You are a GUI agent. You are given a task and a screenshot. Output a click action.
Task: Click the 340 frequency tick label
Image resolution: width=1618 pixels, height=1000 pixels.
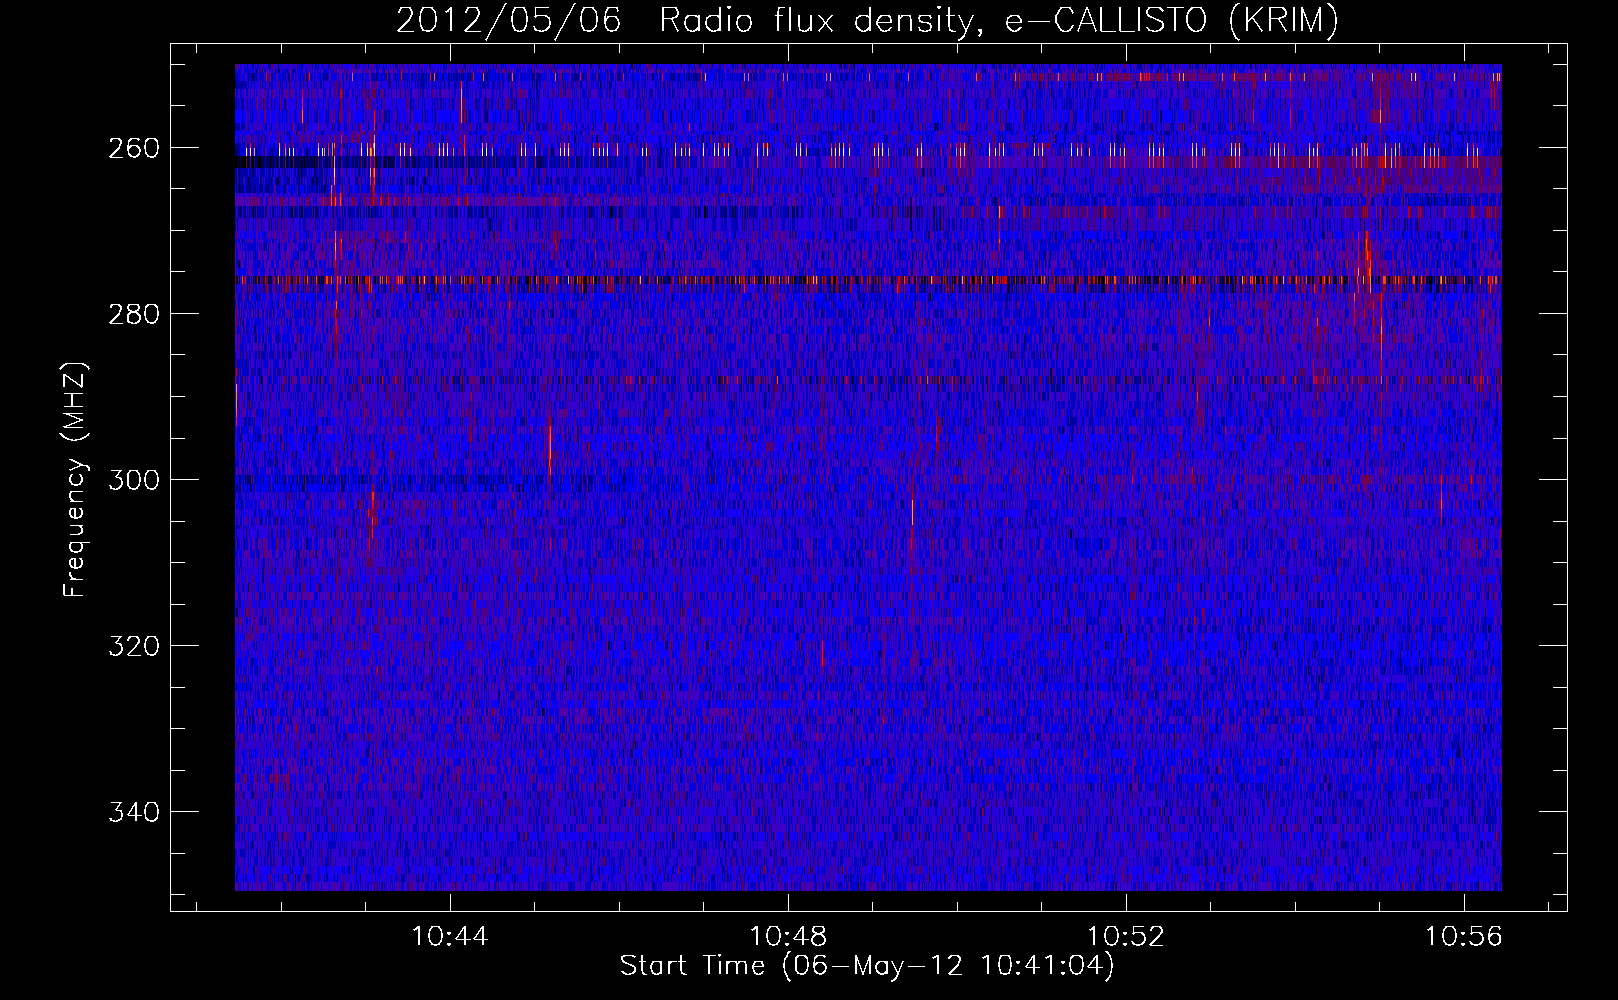[x=133, y=812]
